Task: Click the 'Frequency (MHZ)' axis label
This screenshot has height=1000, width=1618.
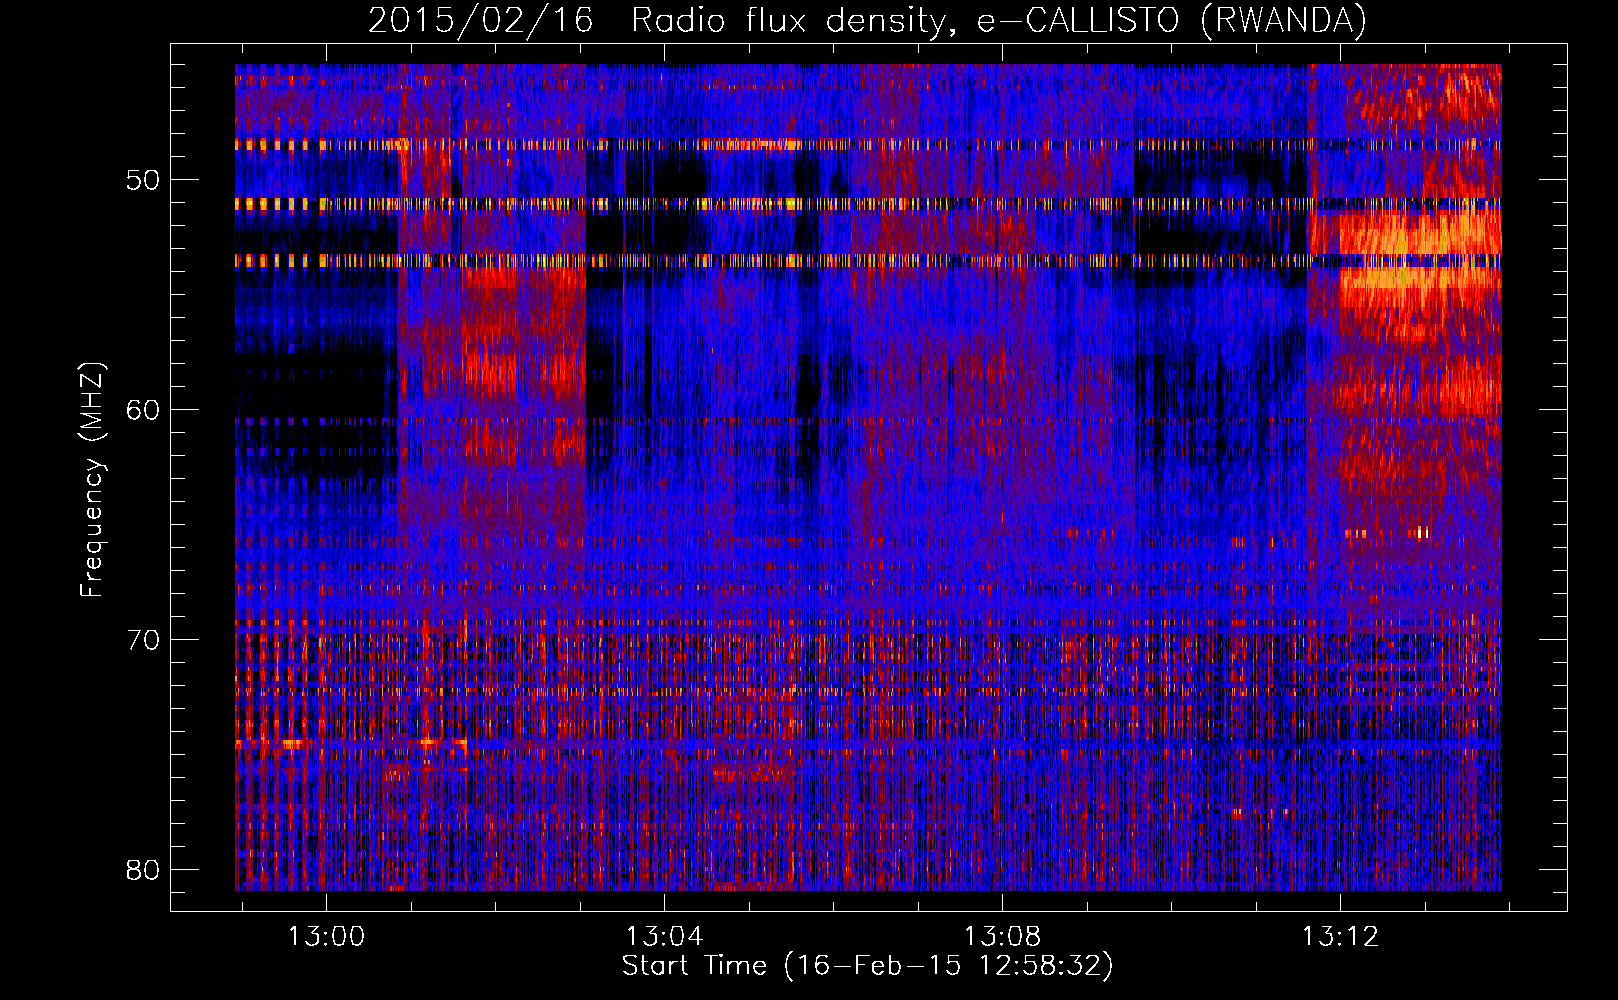Action: (92, 480)
